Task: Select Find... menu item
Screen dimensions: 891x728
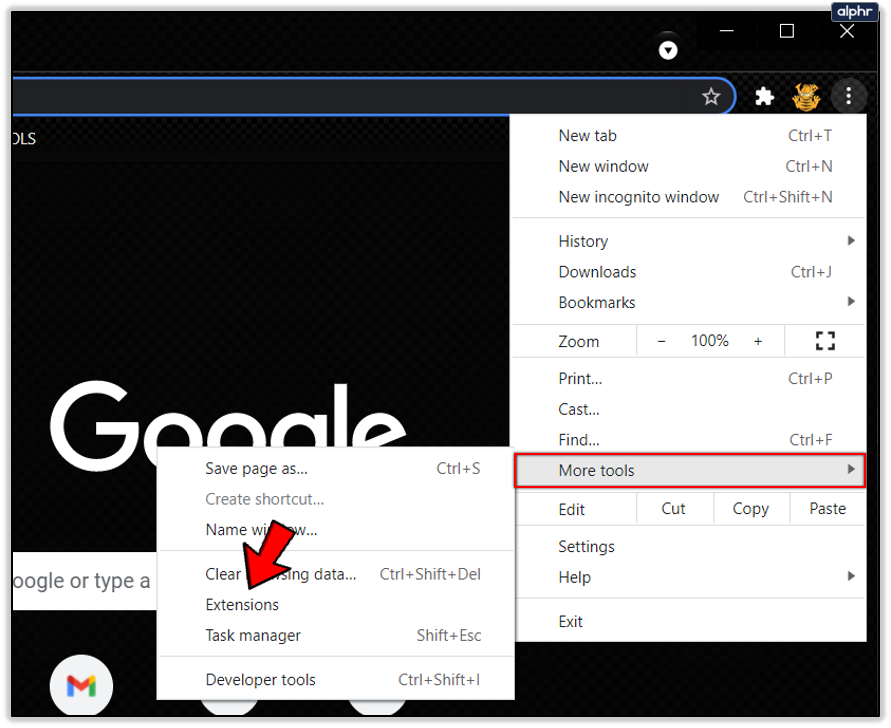Action: 689,439
